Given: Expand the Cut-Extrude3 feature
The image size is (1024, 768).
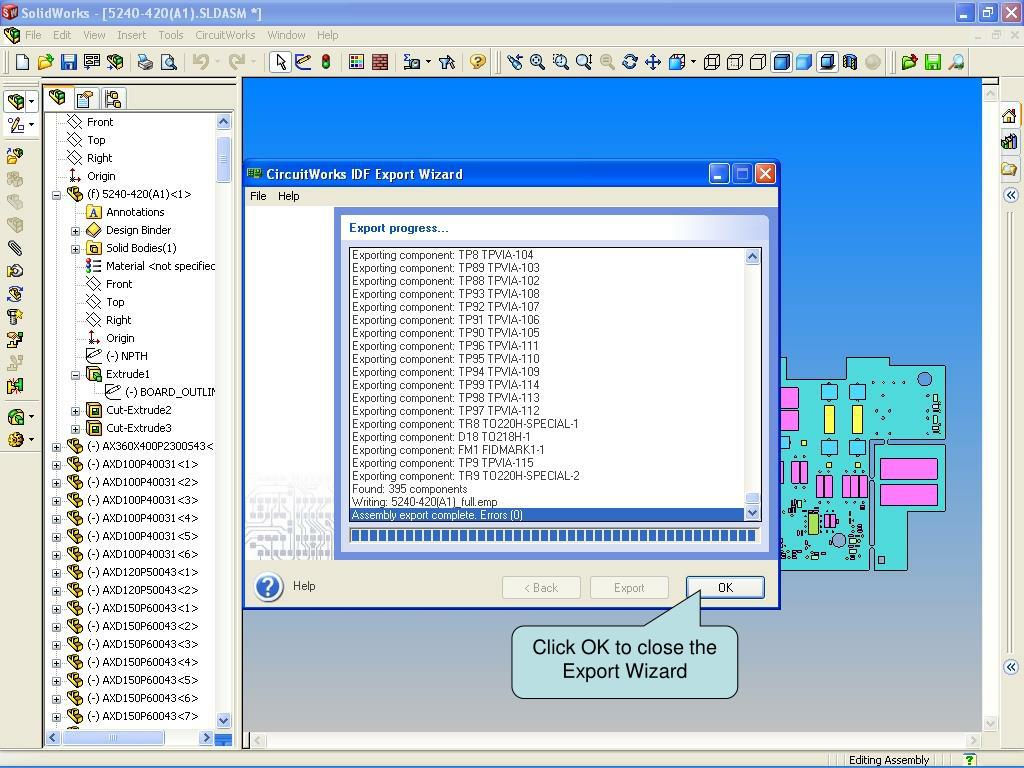Looking at the screenshot, I should tap(76, 429).
